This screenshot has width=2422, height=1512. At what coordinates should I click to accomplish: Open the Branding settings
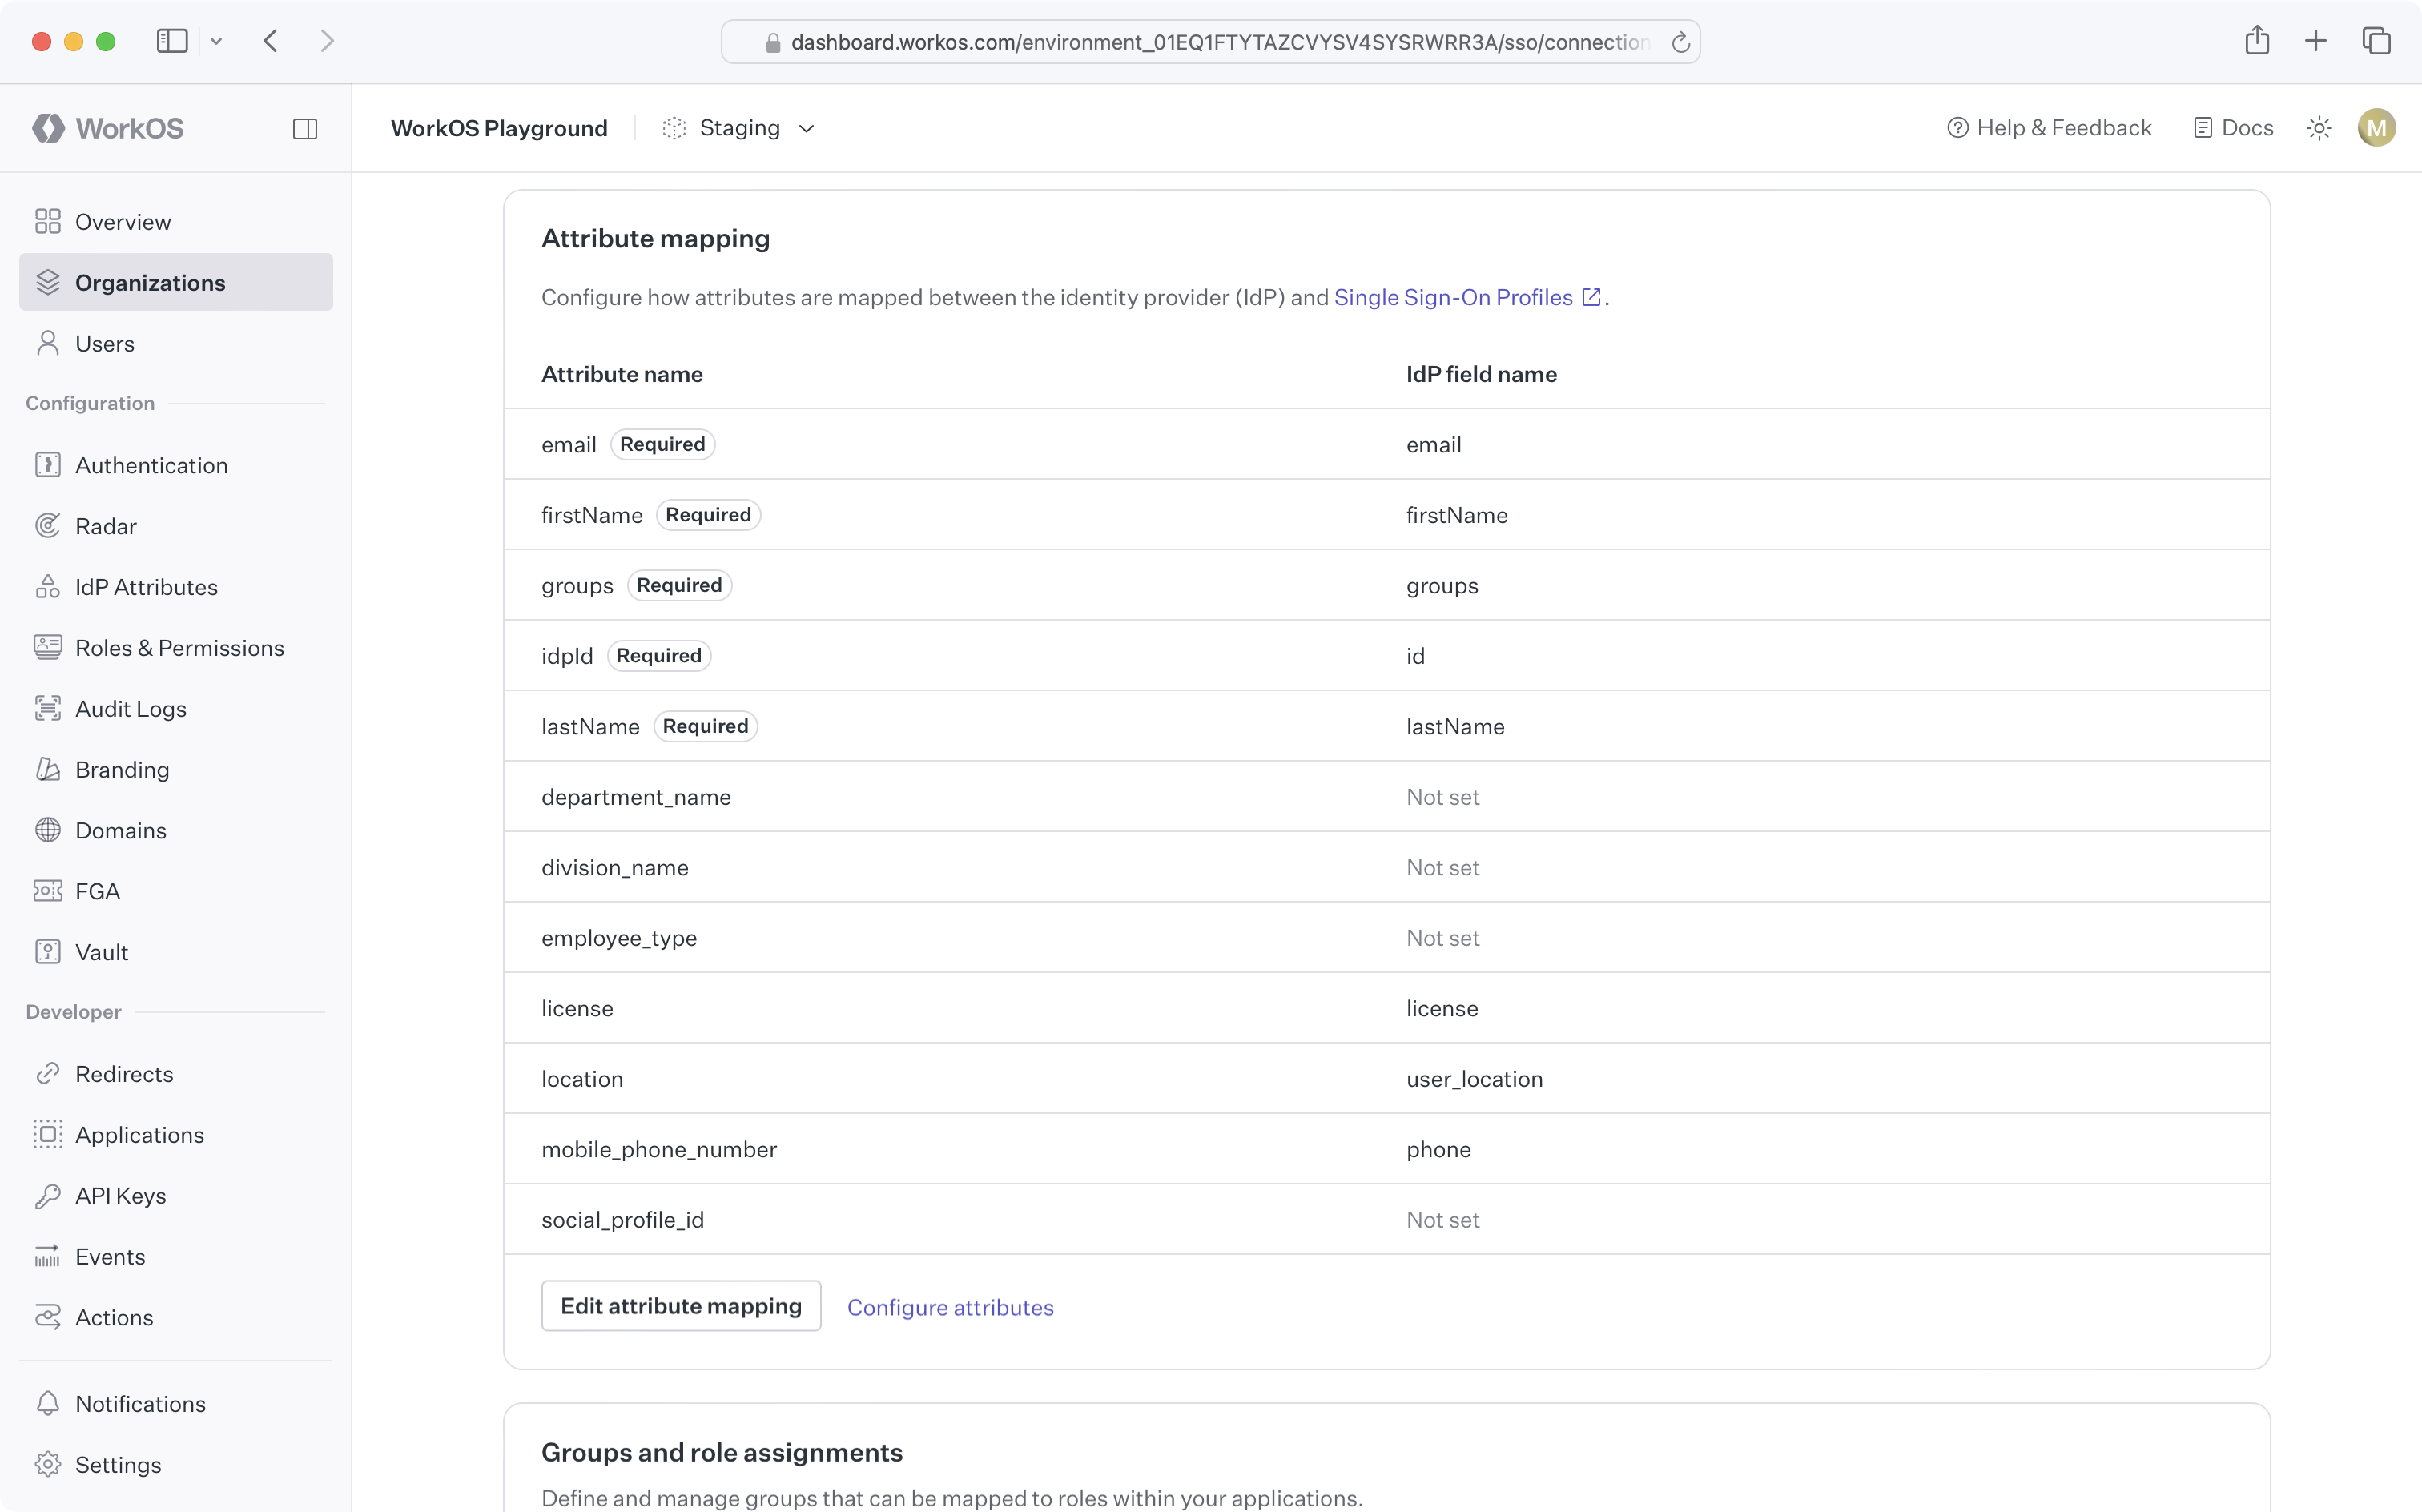pyautogui.click(x=123, y=769)
